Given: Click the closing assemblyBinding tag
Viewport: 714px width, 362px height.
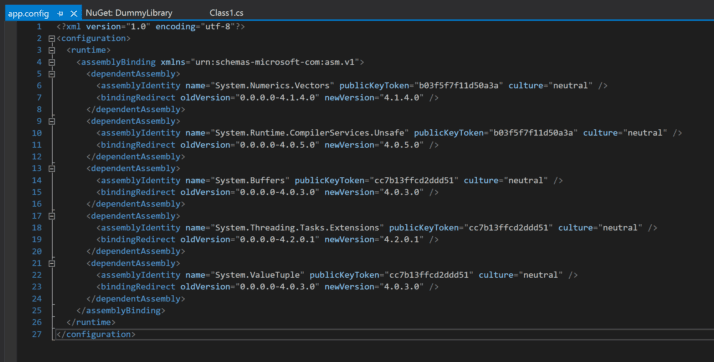Looking at the screenshot, I should tap(121, 311).
